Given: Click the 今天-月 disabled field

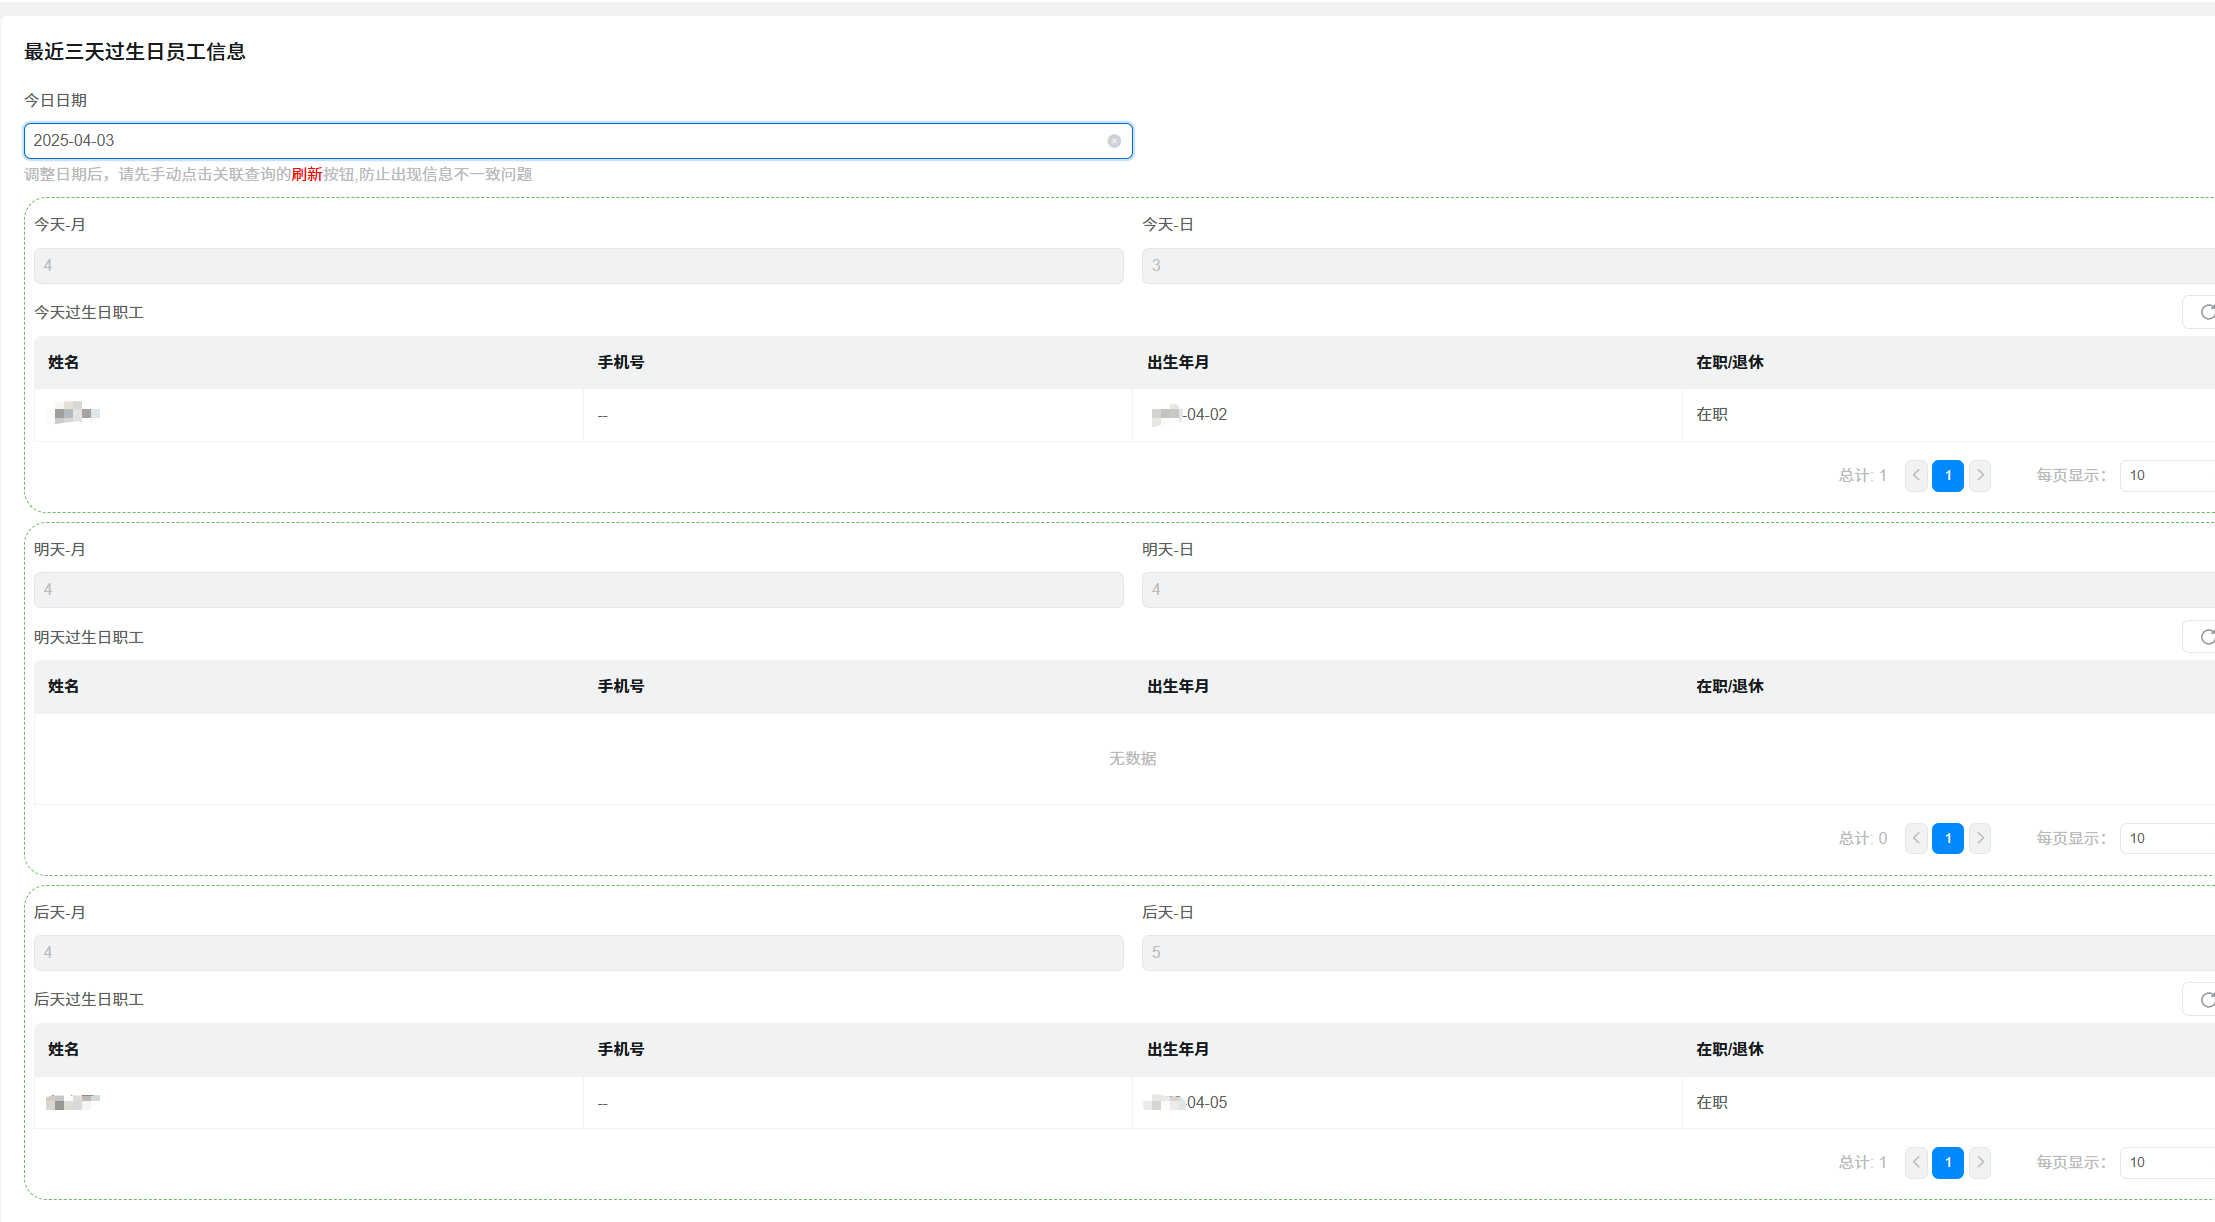Looking at the screenshot, I should (x=578, y=266).
